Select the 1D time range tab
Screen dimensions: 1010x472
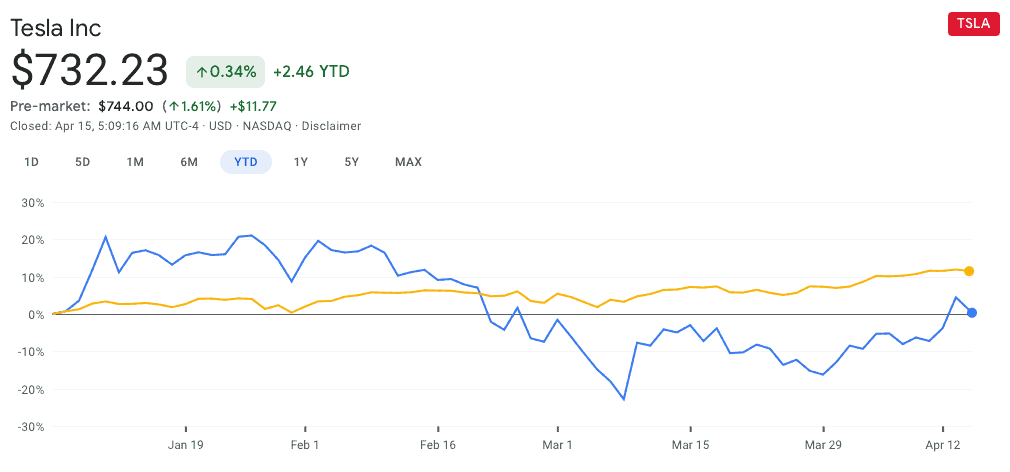[31, 162]
